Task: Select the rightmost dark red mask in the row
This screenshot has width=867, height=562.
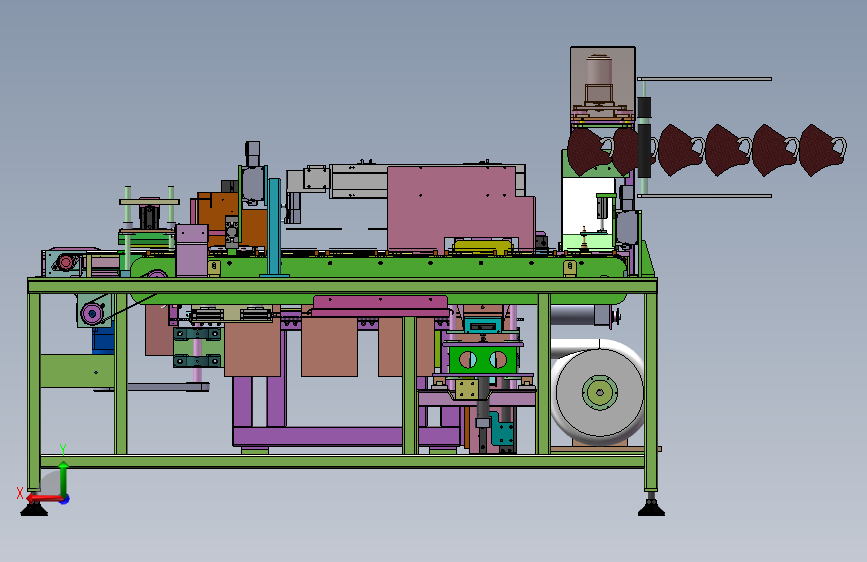Action: pos(823,150)
